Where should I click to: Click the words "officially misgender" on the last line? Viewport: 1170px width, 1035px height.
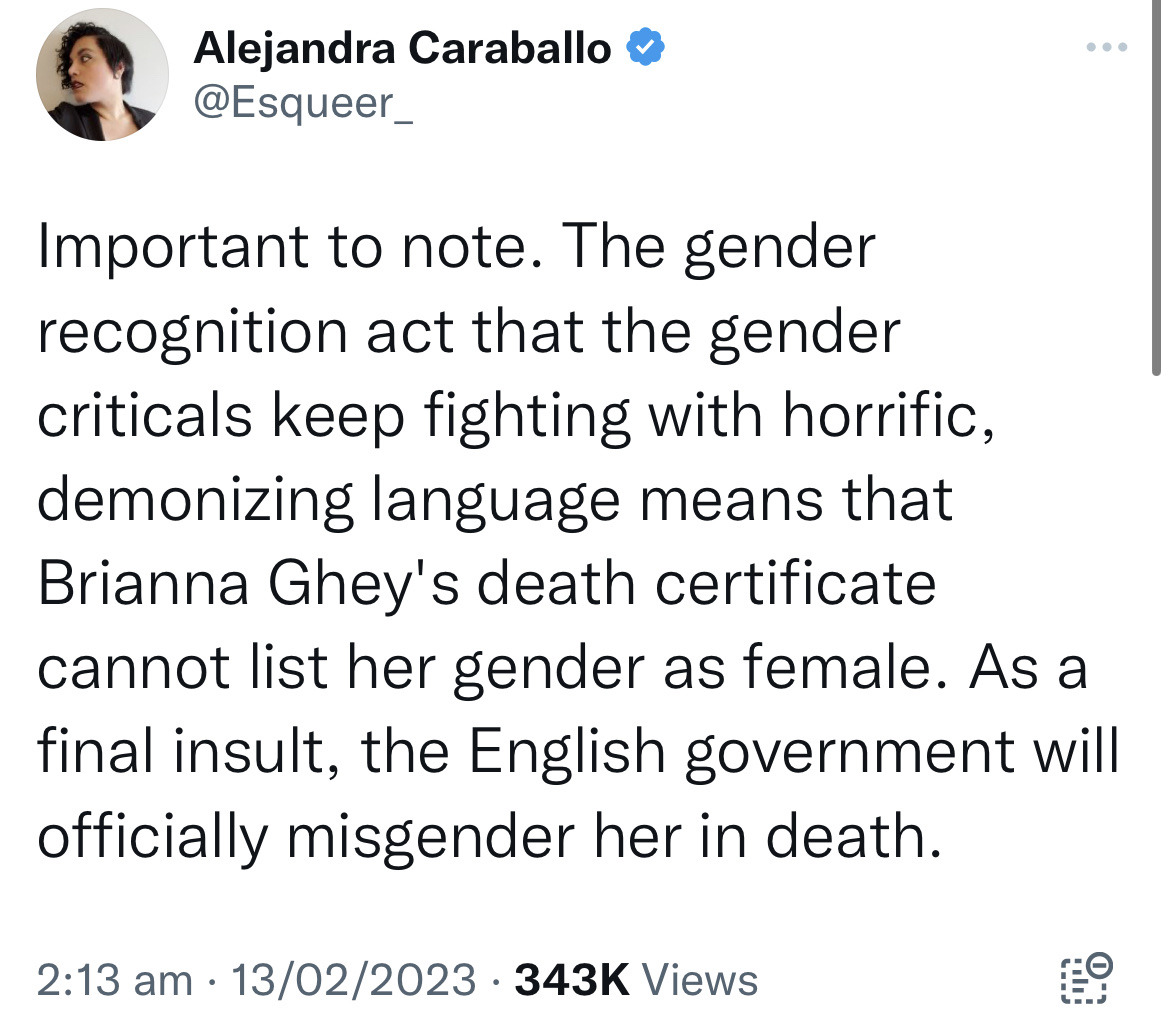[306, 837]
